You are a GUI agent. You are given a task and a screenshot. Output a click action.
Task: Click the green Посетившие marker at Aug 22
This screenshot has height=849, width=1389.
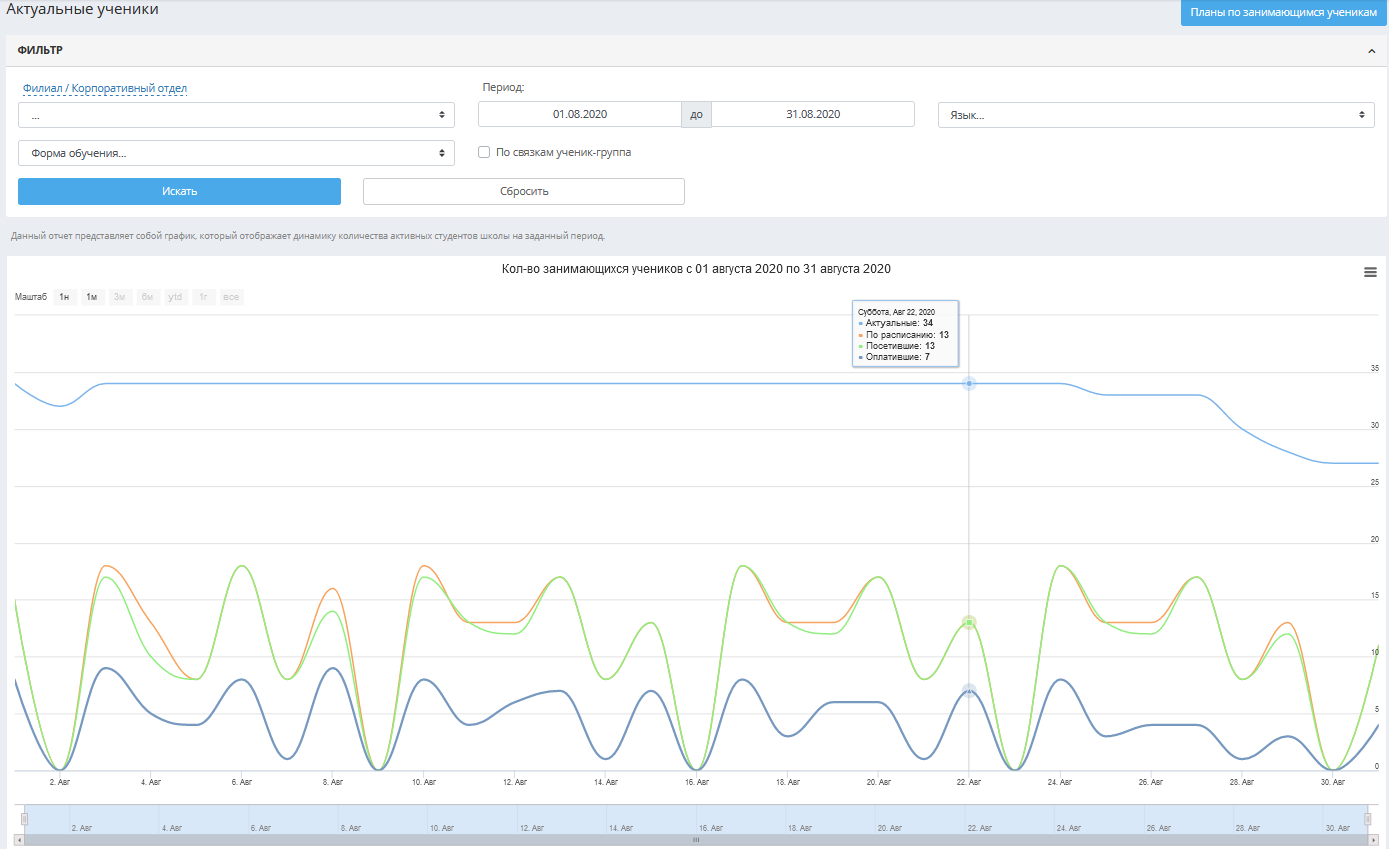[968, 622]
